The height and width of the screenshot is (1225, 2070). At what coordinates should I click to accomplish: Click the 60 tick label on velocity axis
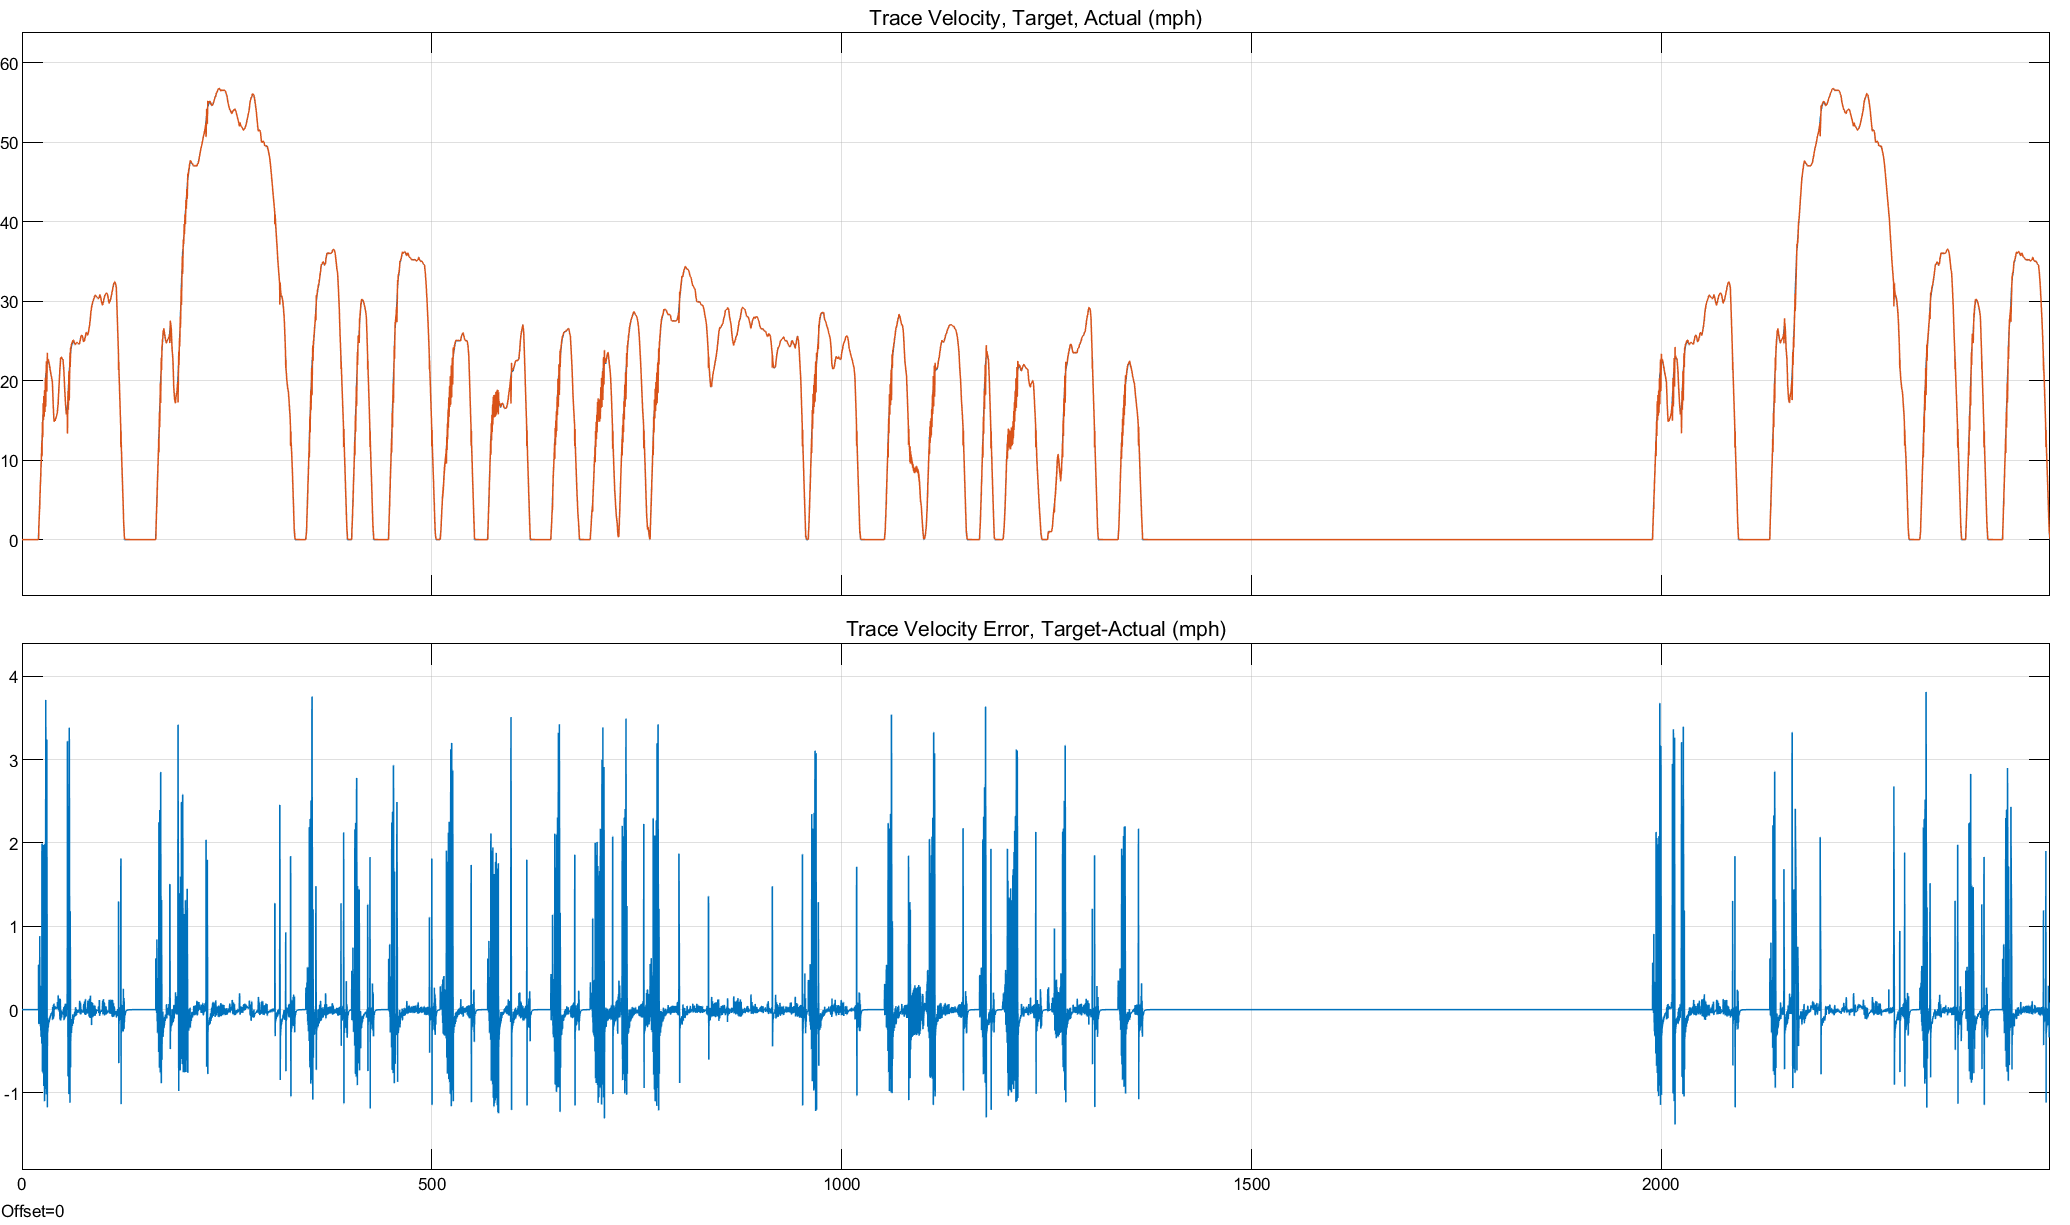click(9, 64)
